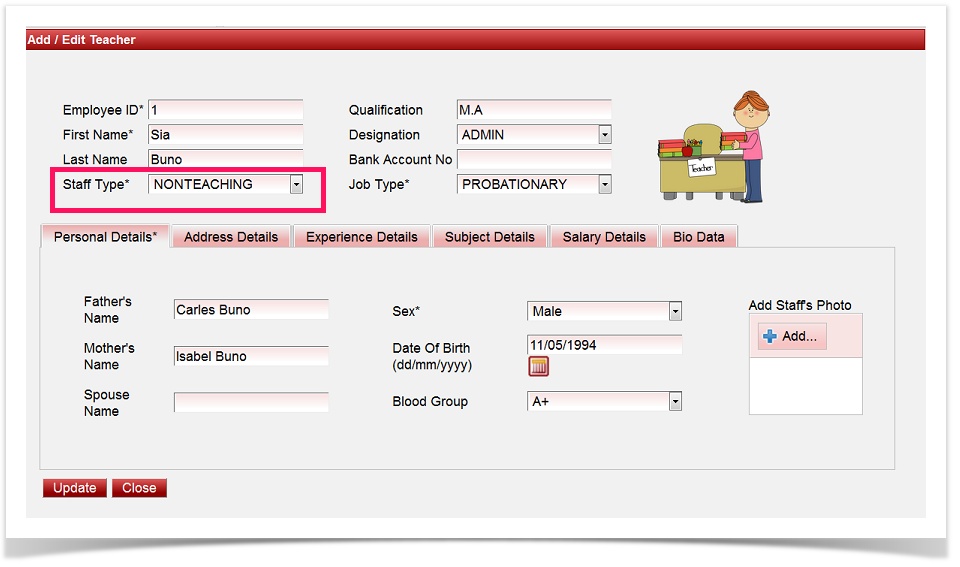Select the Bio Data tab
The width and height of the screenshot is (960, 567).
(x=699, y=237)
